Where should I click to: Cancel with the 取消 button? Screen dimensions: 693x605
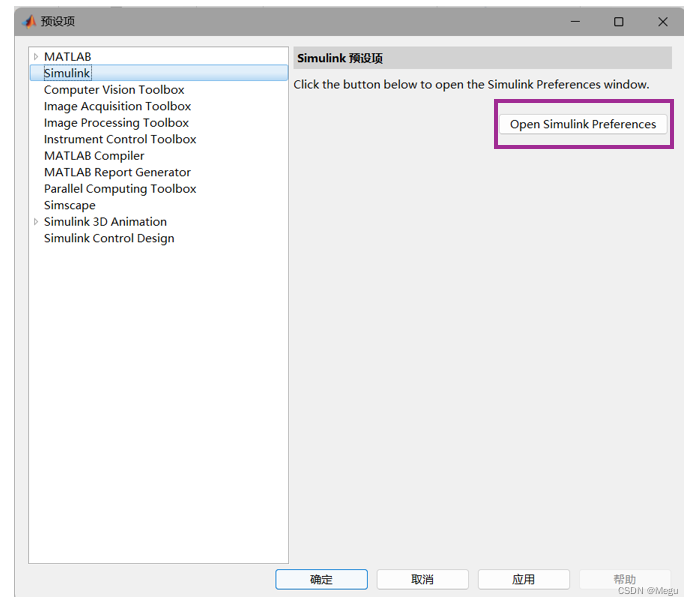pos(423,579)
